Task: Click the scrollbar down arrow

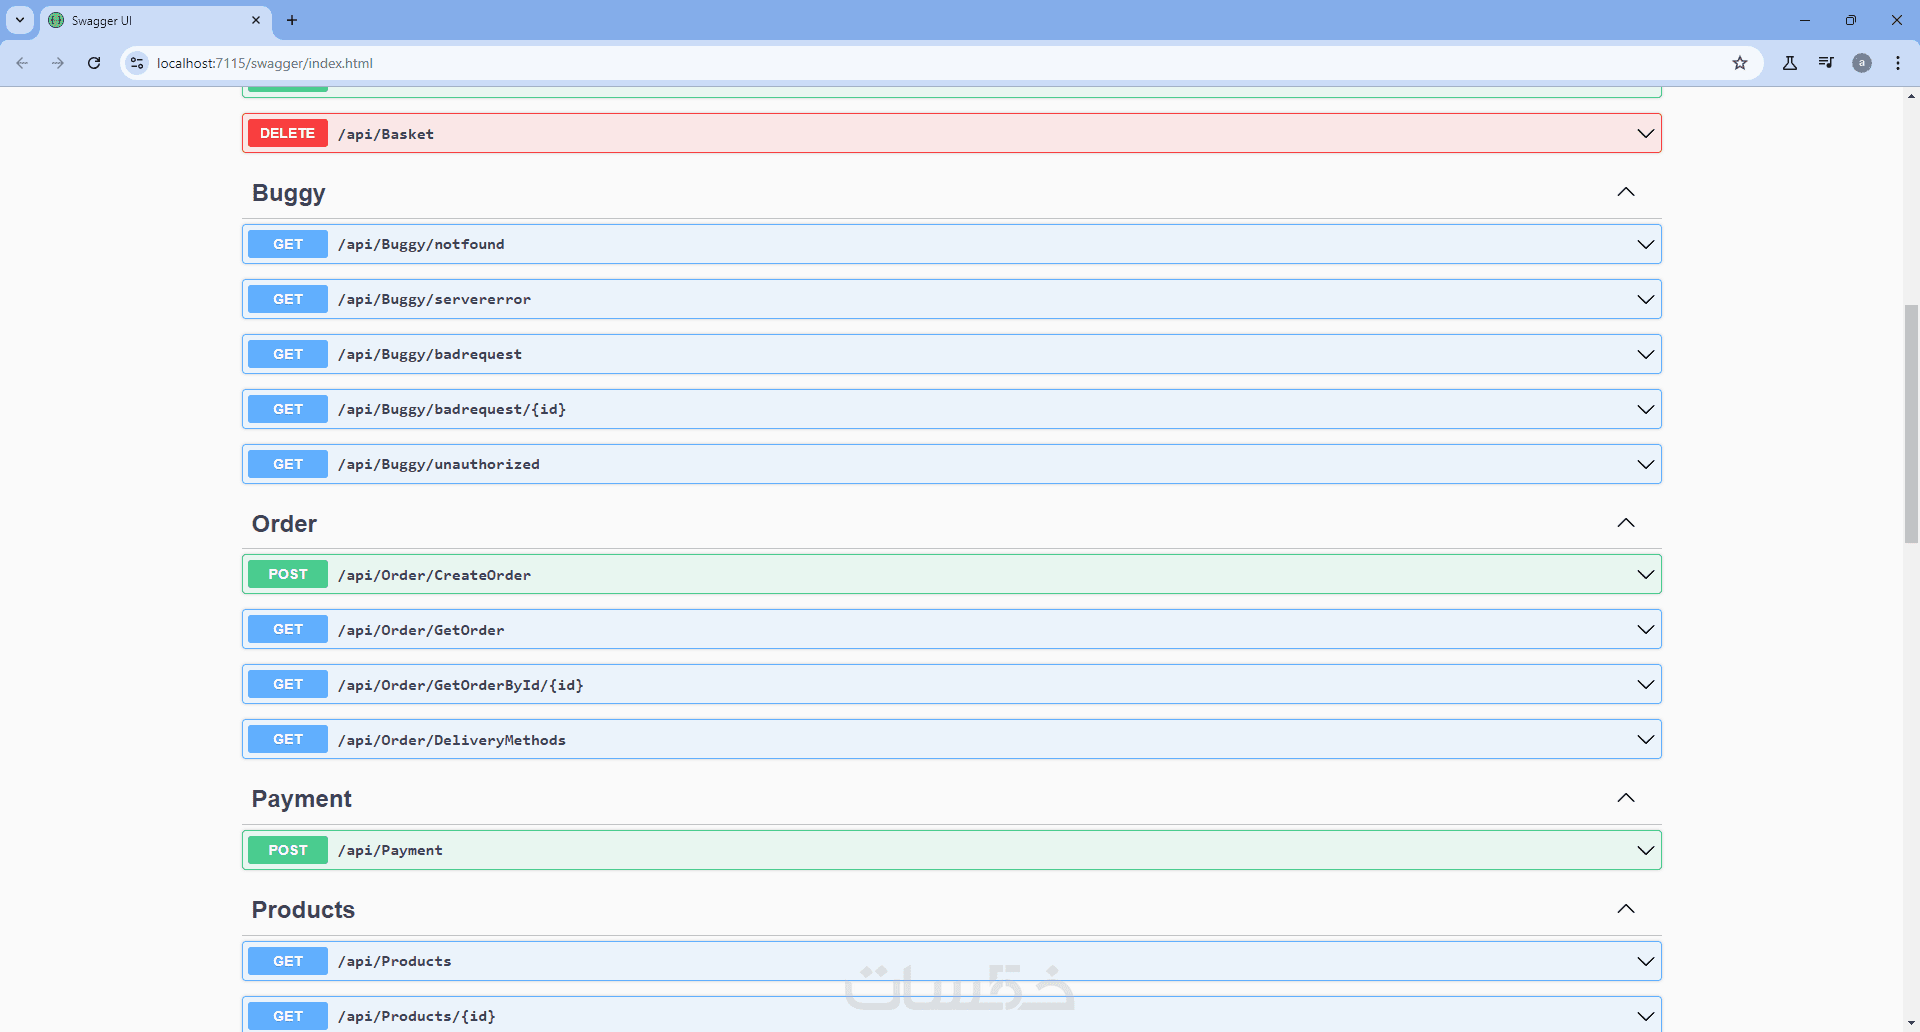Action: coord(1911,1023)
